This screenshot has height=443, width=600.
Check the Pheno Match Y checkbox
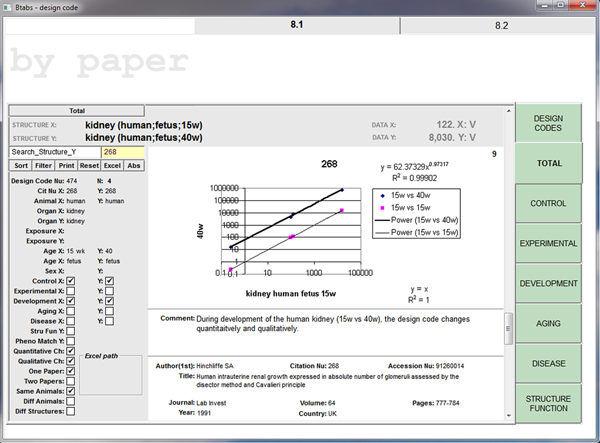pyautogui.click(x=70, y=341)
